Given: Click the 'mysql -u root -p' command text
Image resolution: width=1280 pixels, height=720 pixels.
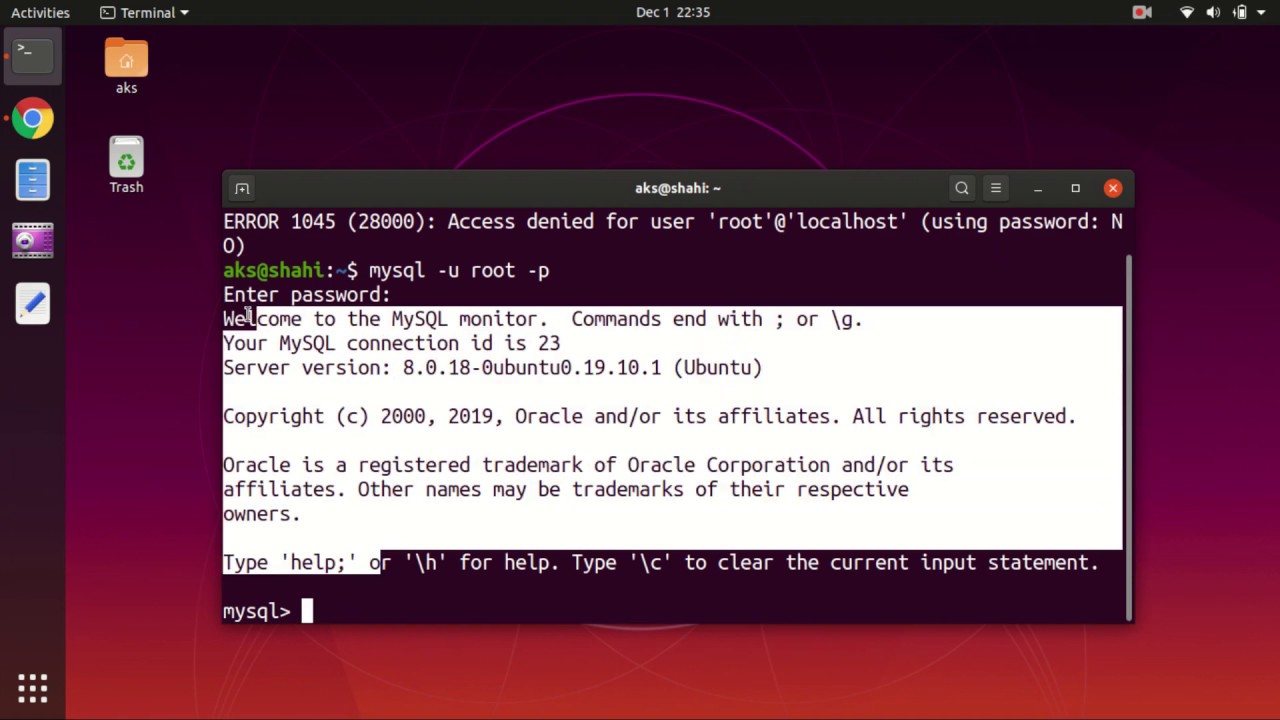Looking at the screenshot, I should [x=459, y=270].
